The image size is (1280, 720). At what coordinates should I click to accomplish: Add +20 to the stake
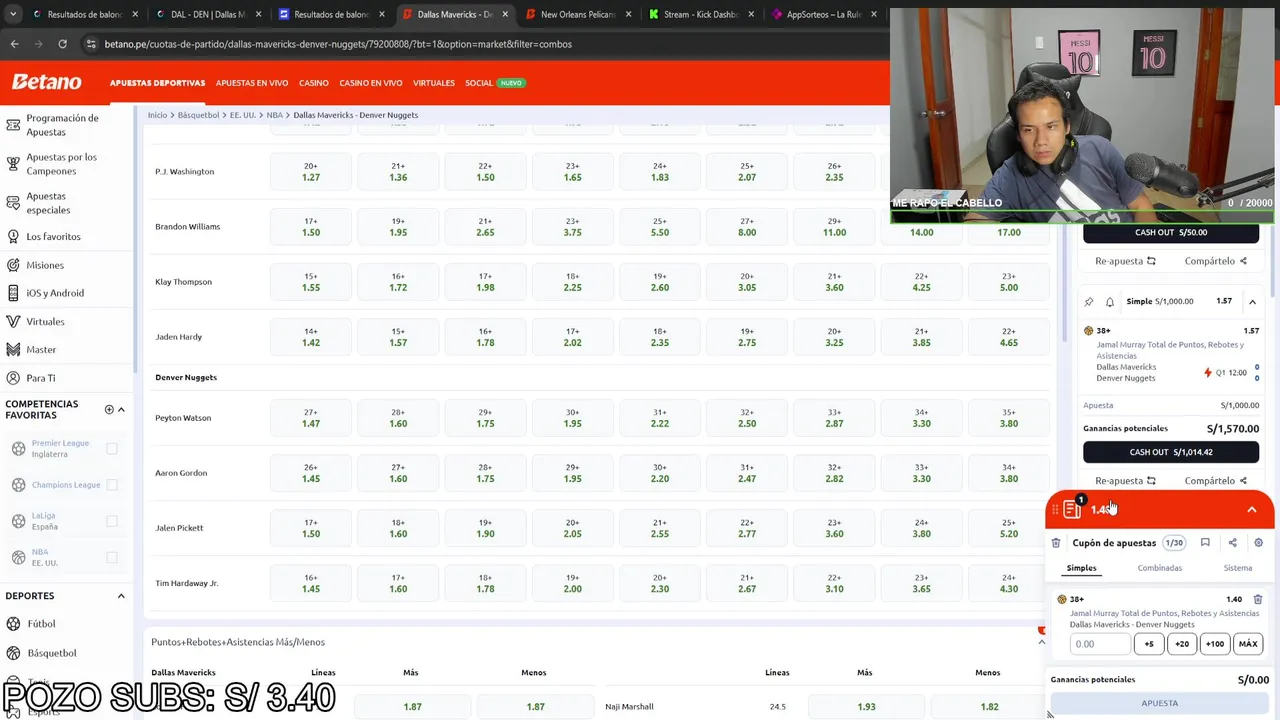(x=1182, y=644)
